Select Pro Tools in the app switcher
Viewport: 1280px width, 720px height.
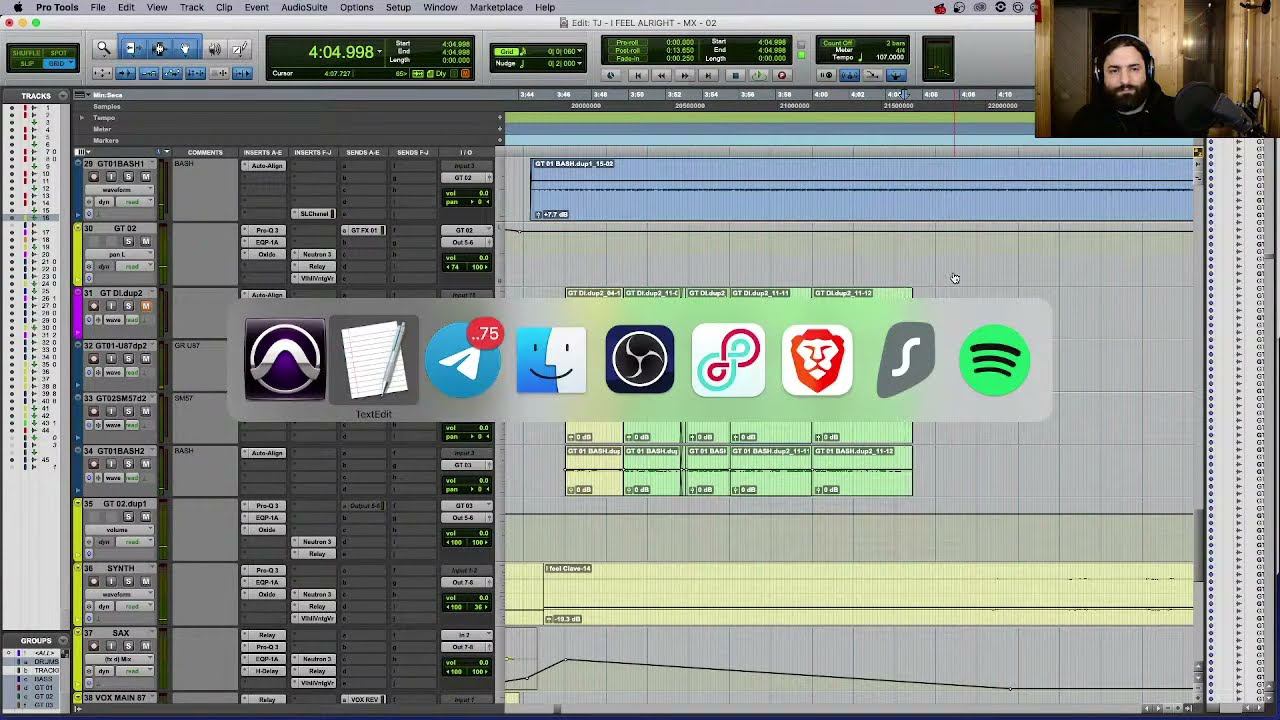tap(285, 359)
